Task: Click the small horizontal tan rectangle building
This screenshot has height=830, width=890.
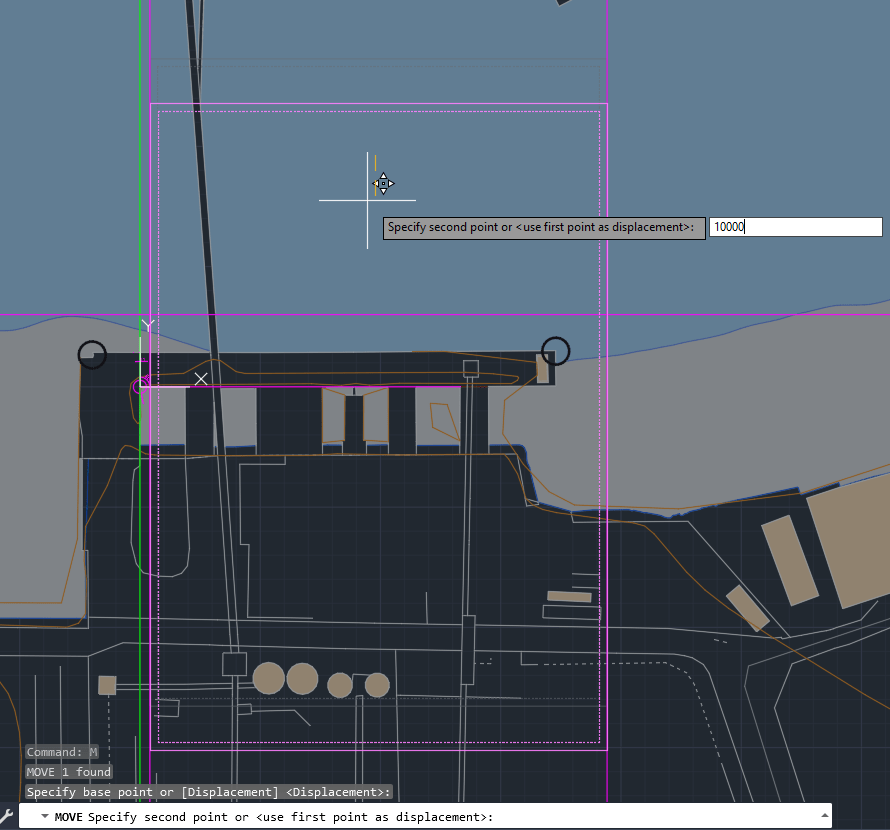Action: click(x=569, y=597)
